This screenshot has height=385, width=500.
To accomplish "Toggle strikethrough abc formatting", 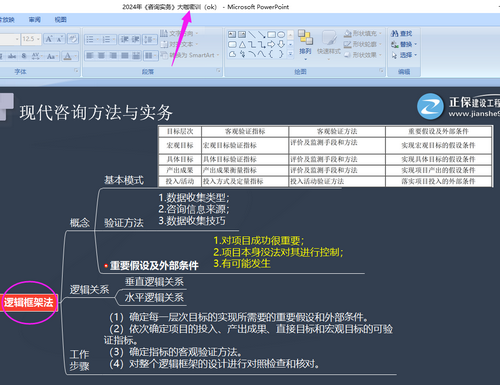I will coord(12,56).
